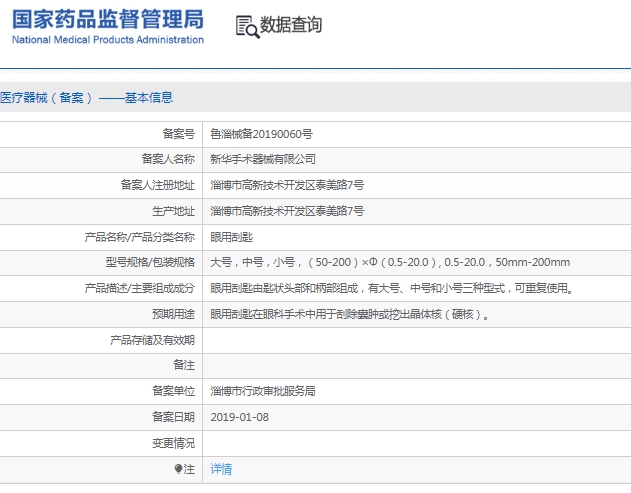Select the 备案号 label cell
Screen dimensions: 631x493
pos(179,134)
